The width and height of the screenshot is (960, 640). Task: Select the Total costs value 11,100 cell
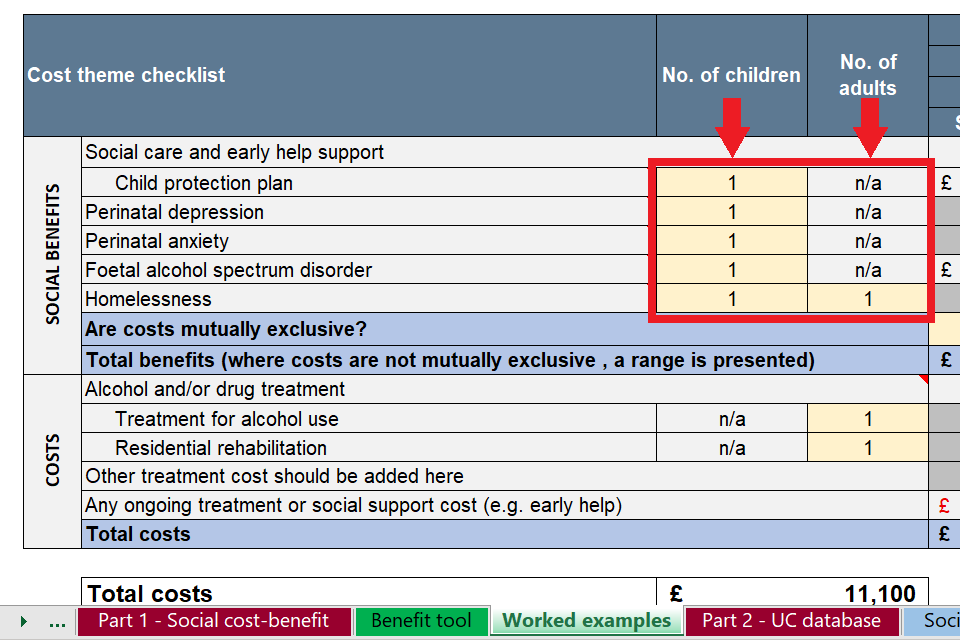pos(792,594)
